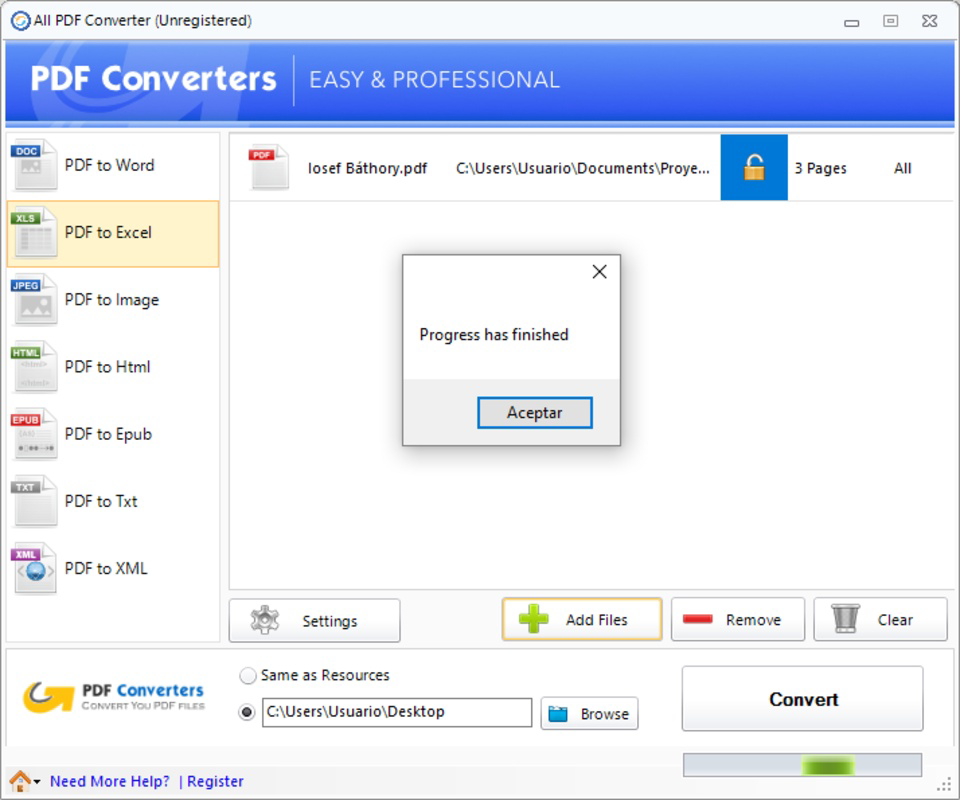This screenshot has height=800, width=960.
Task: Switch to PDF to Txt mode
Action: 113,502
